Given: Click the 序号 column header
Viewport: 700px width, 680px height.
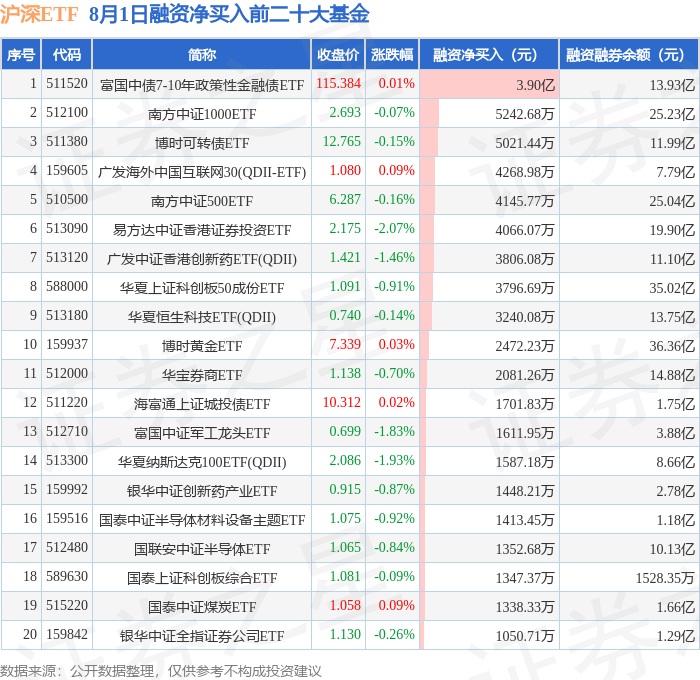Looking at the screenshot, I should tap(21, 54).
